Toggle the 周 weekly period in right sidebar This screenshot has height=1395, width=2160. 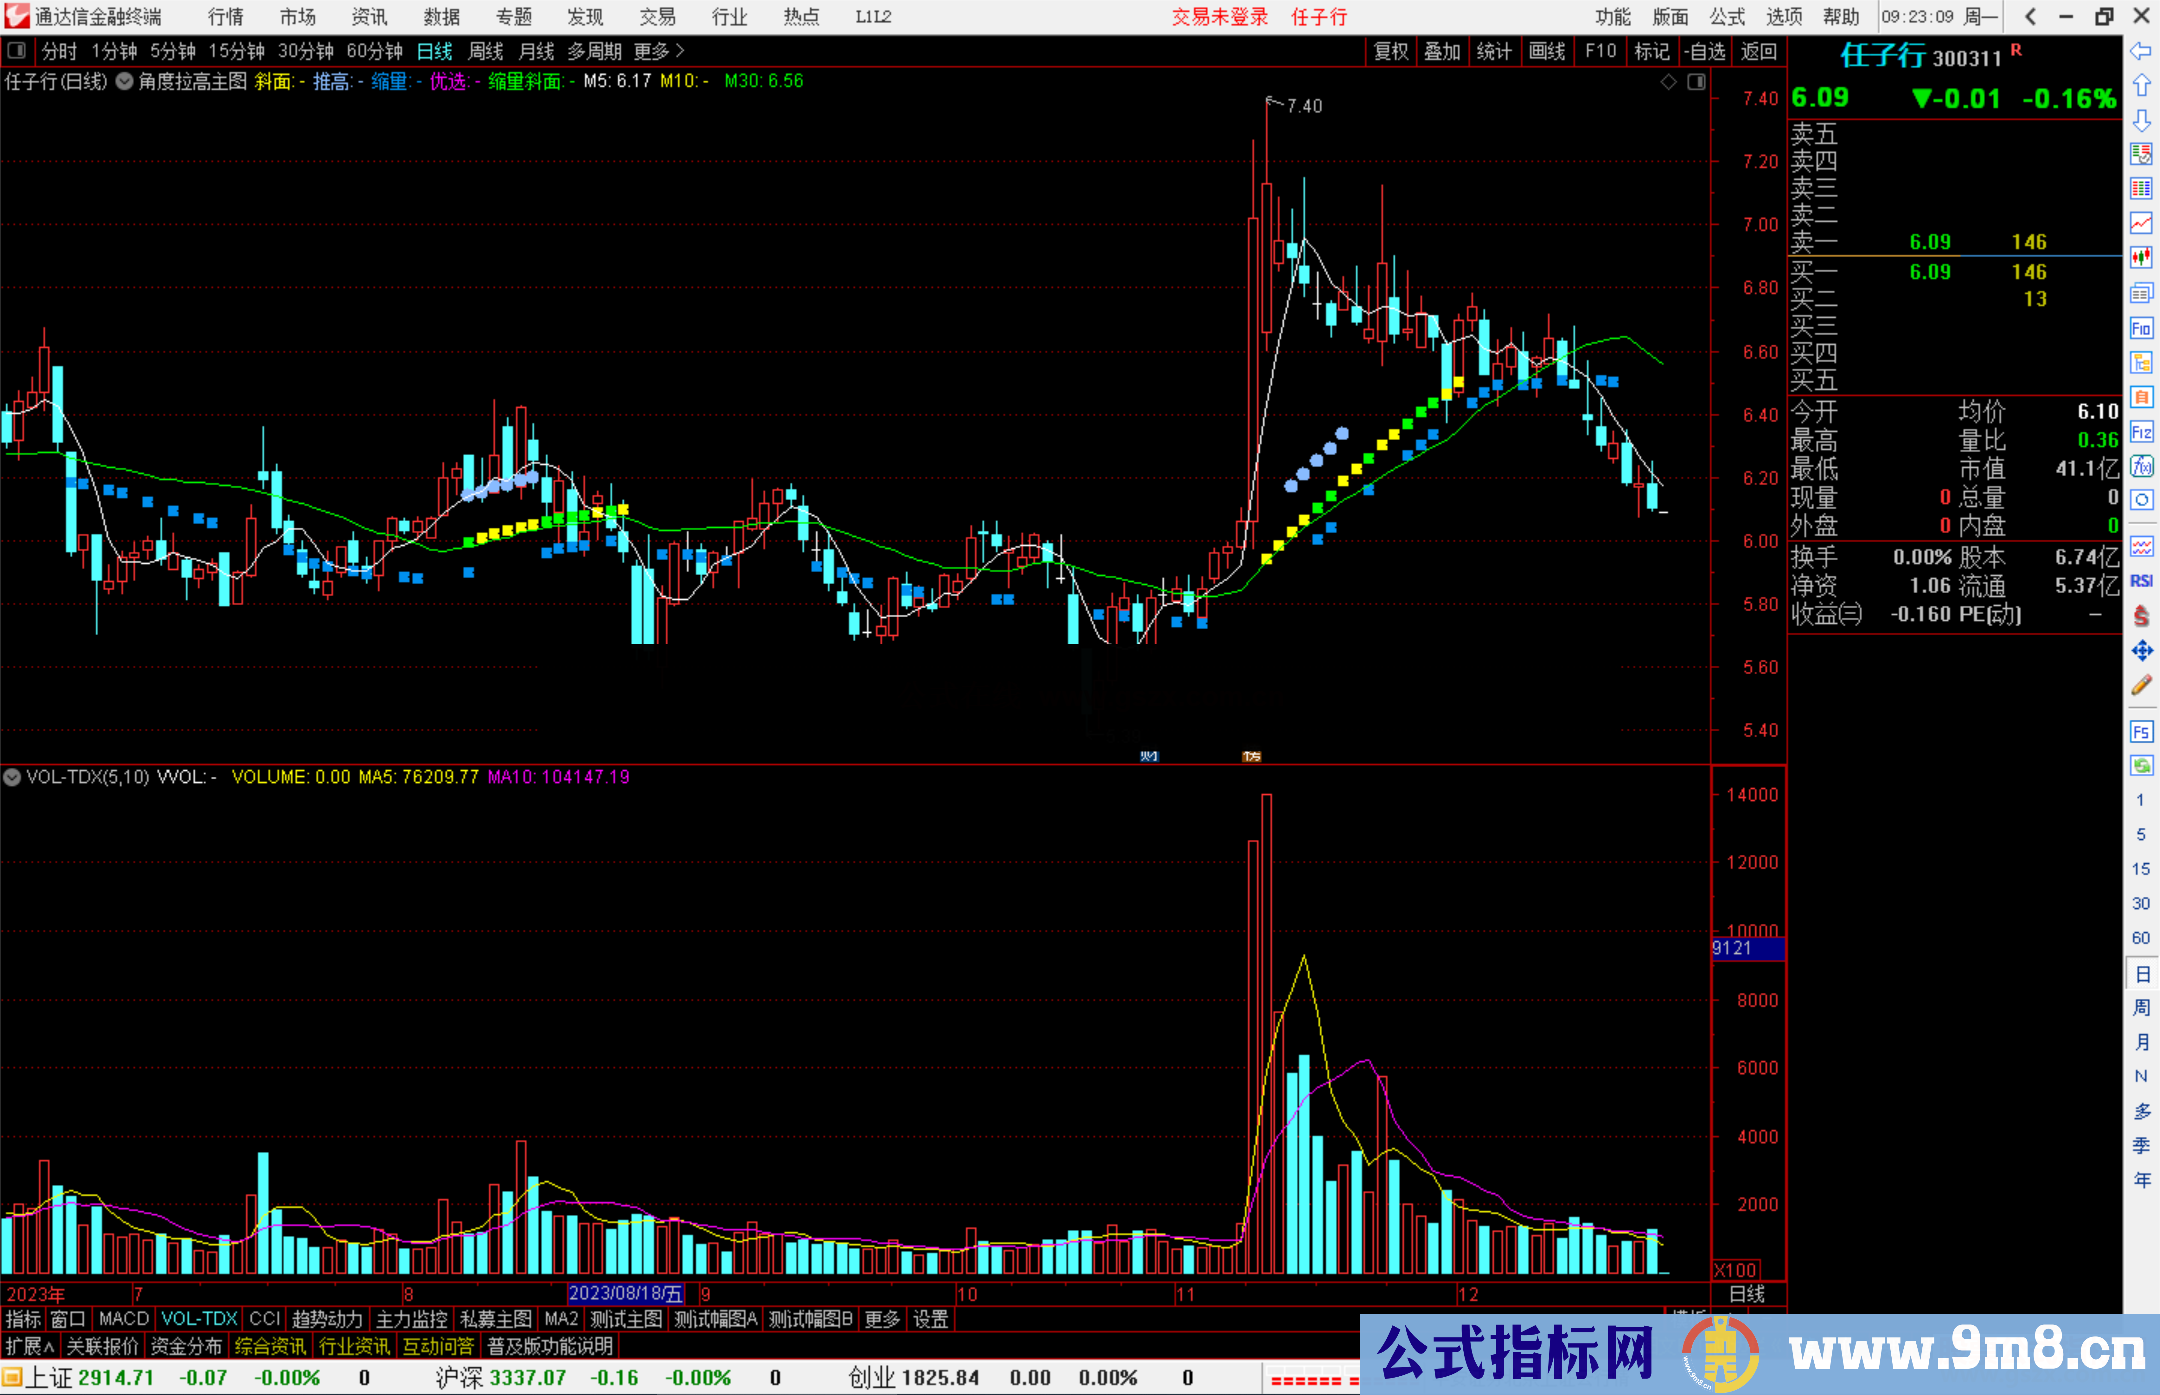click(x=2141, y=1007)
